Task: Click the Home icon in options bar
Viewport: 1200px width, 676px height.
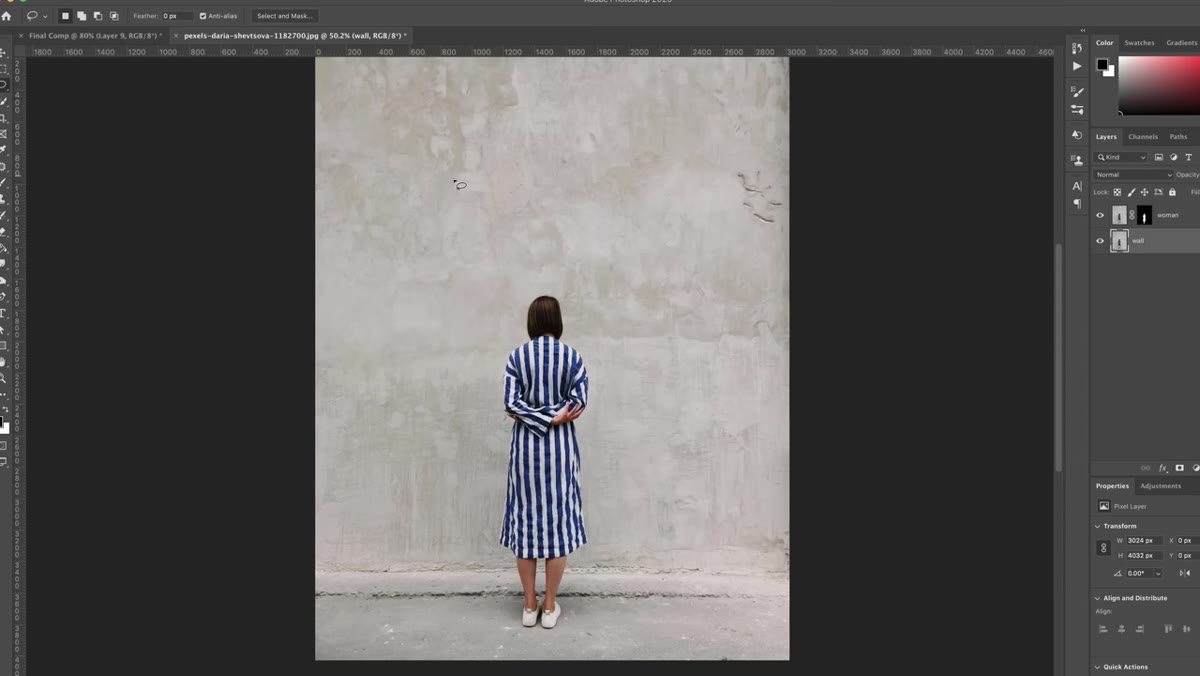Action: [6, 16]
